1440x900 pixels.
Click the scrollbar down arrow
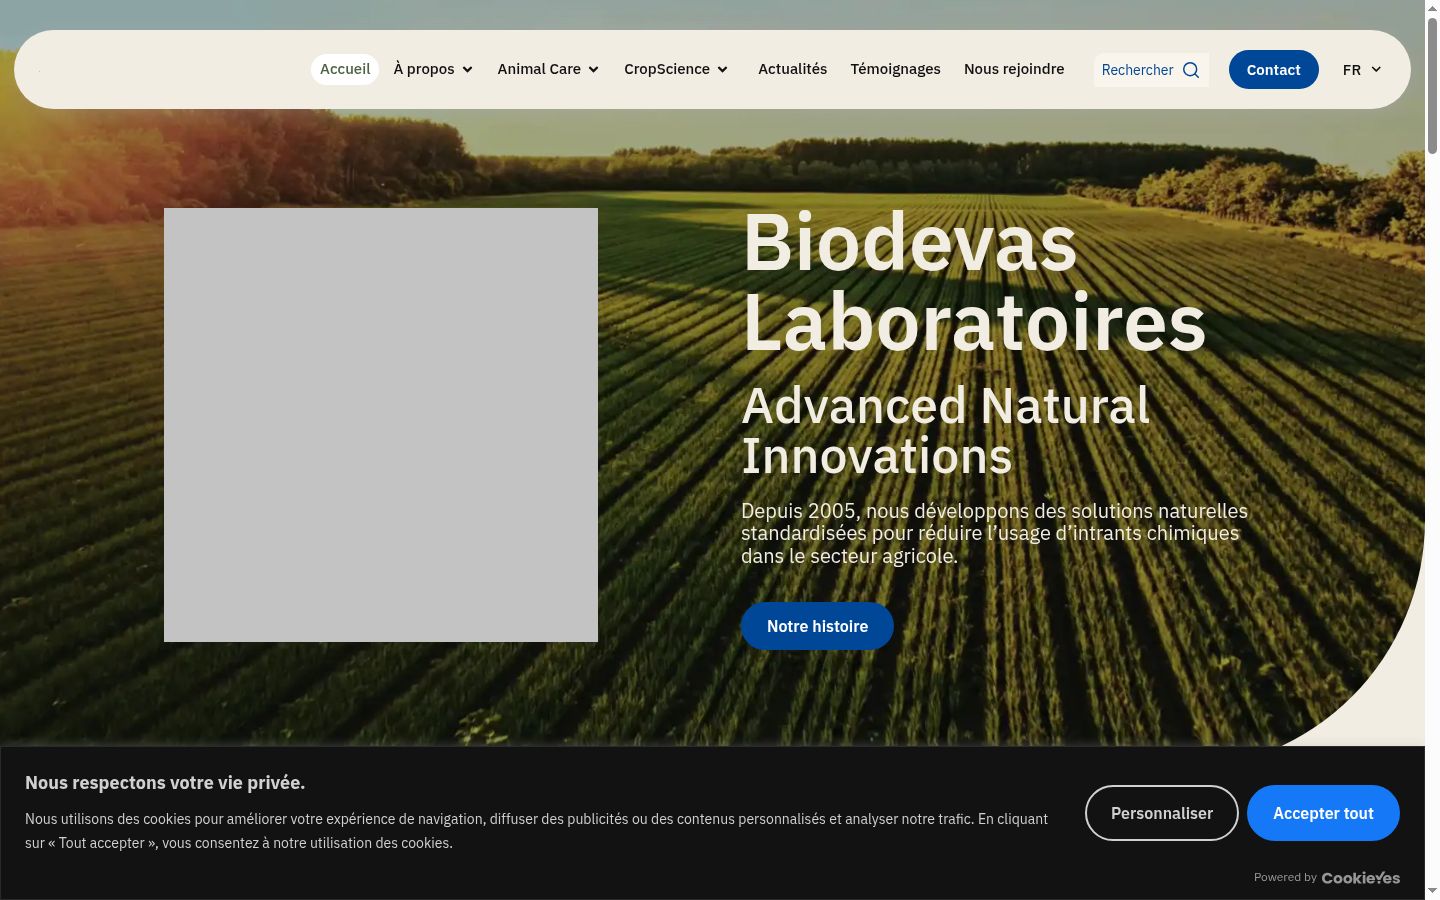click(x=1432, y=891)
